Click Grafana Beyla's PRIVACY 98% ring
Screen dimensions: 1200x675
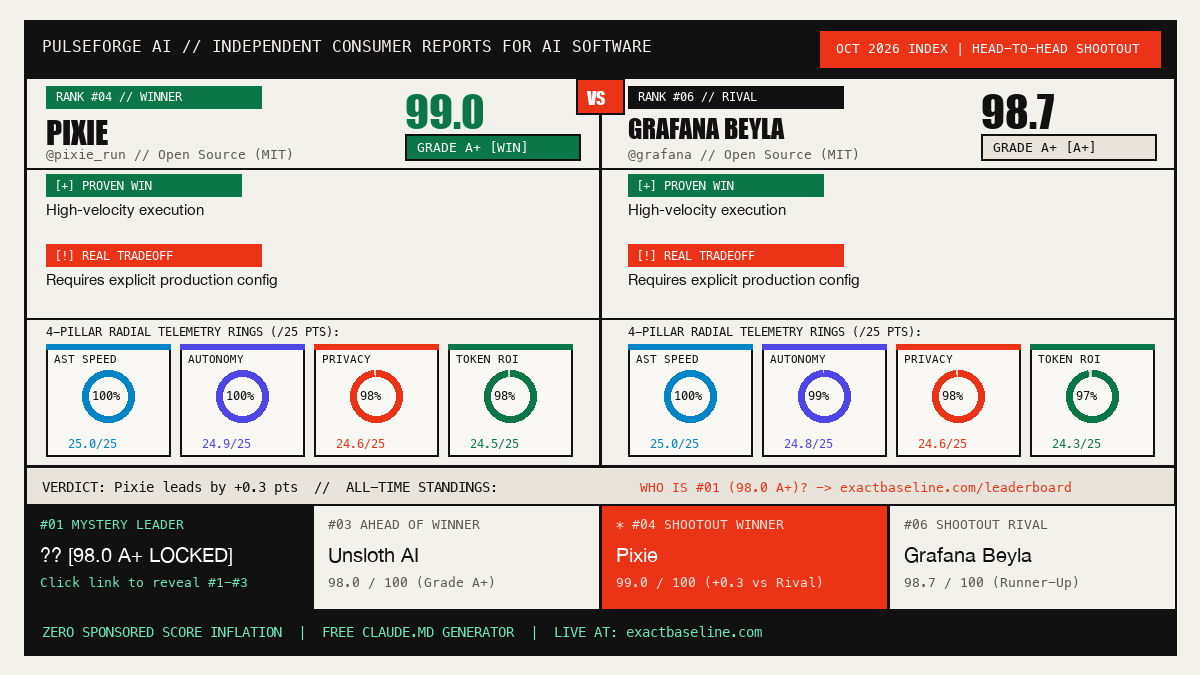pos(958,396)
